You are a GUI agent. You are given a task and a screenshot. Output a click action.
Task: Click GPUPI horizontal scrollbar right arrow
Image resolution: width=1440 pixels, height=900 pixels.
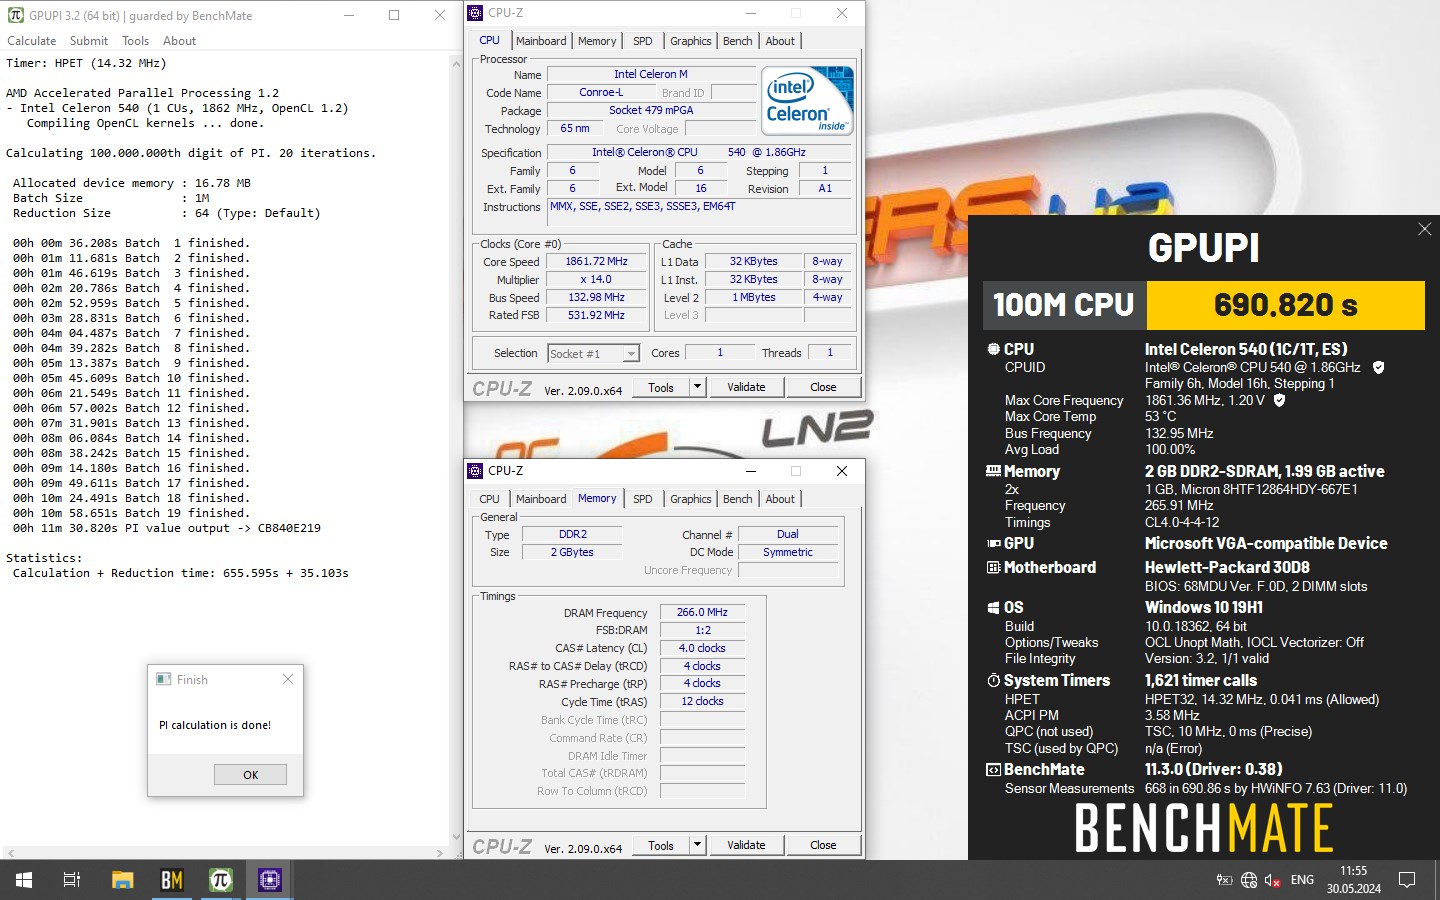tap(440, 853)
